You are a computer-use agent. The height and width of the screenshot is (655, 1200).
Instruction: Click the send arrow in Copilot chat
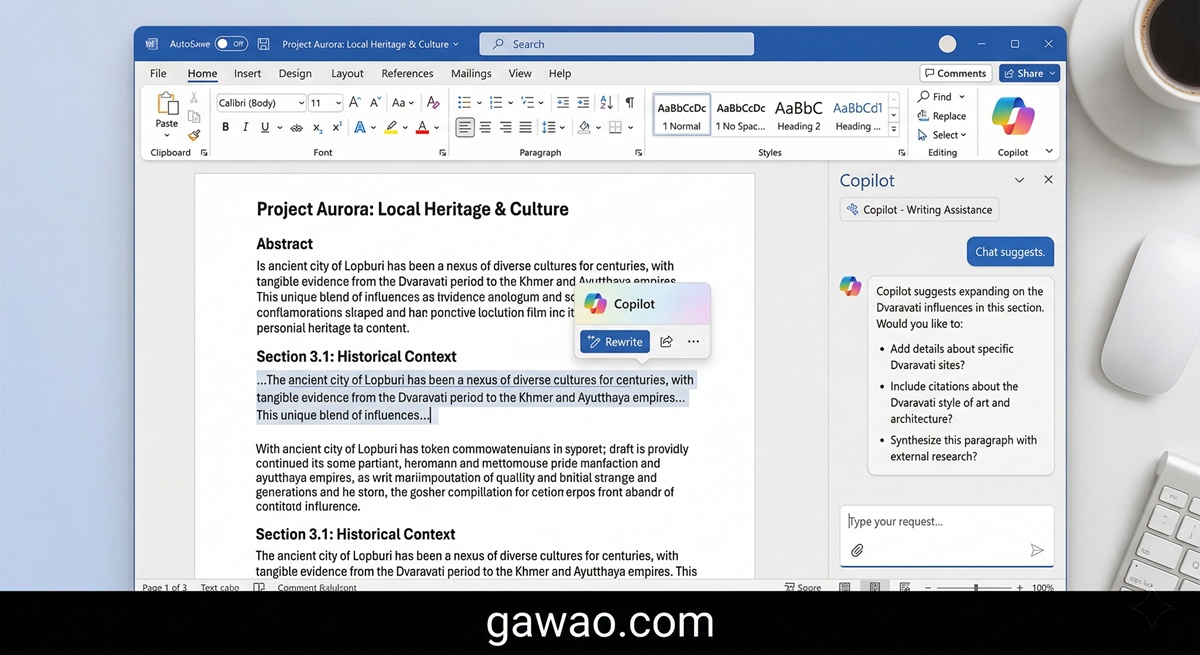click(x=1037, y=550)
